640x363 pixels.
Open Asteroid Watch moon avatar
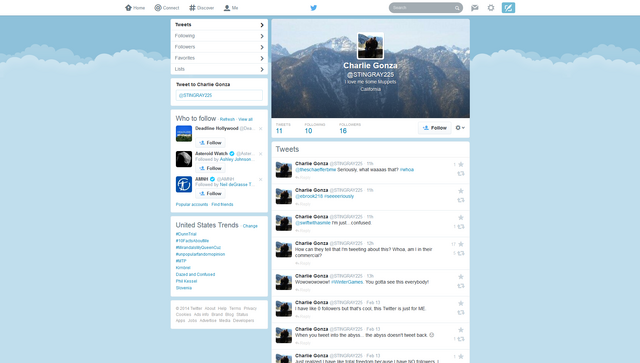click(x=184, y=159)
